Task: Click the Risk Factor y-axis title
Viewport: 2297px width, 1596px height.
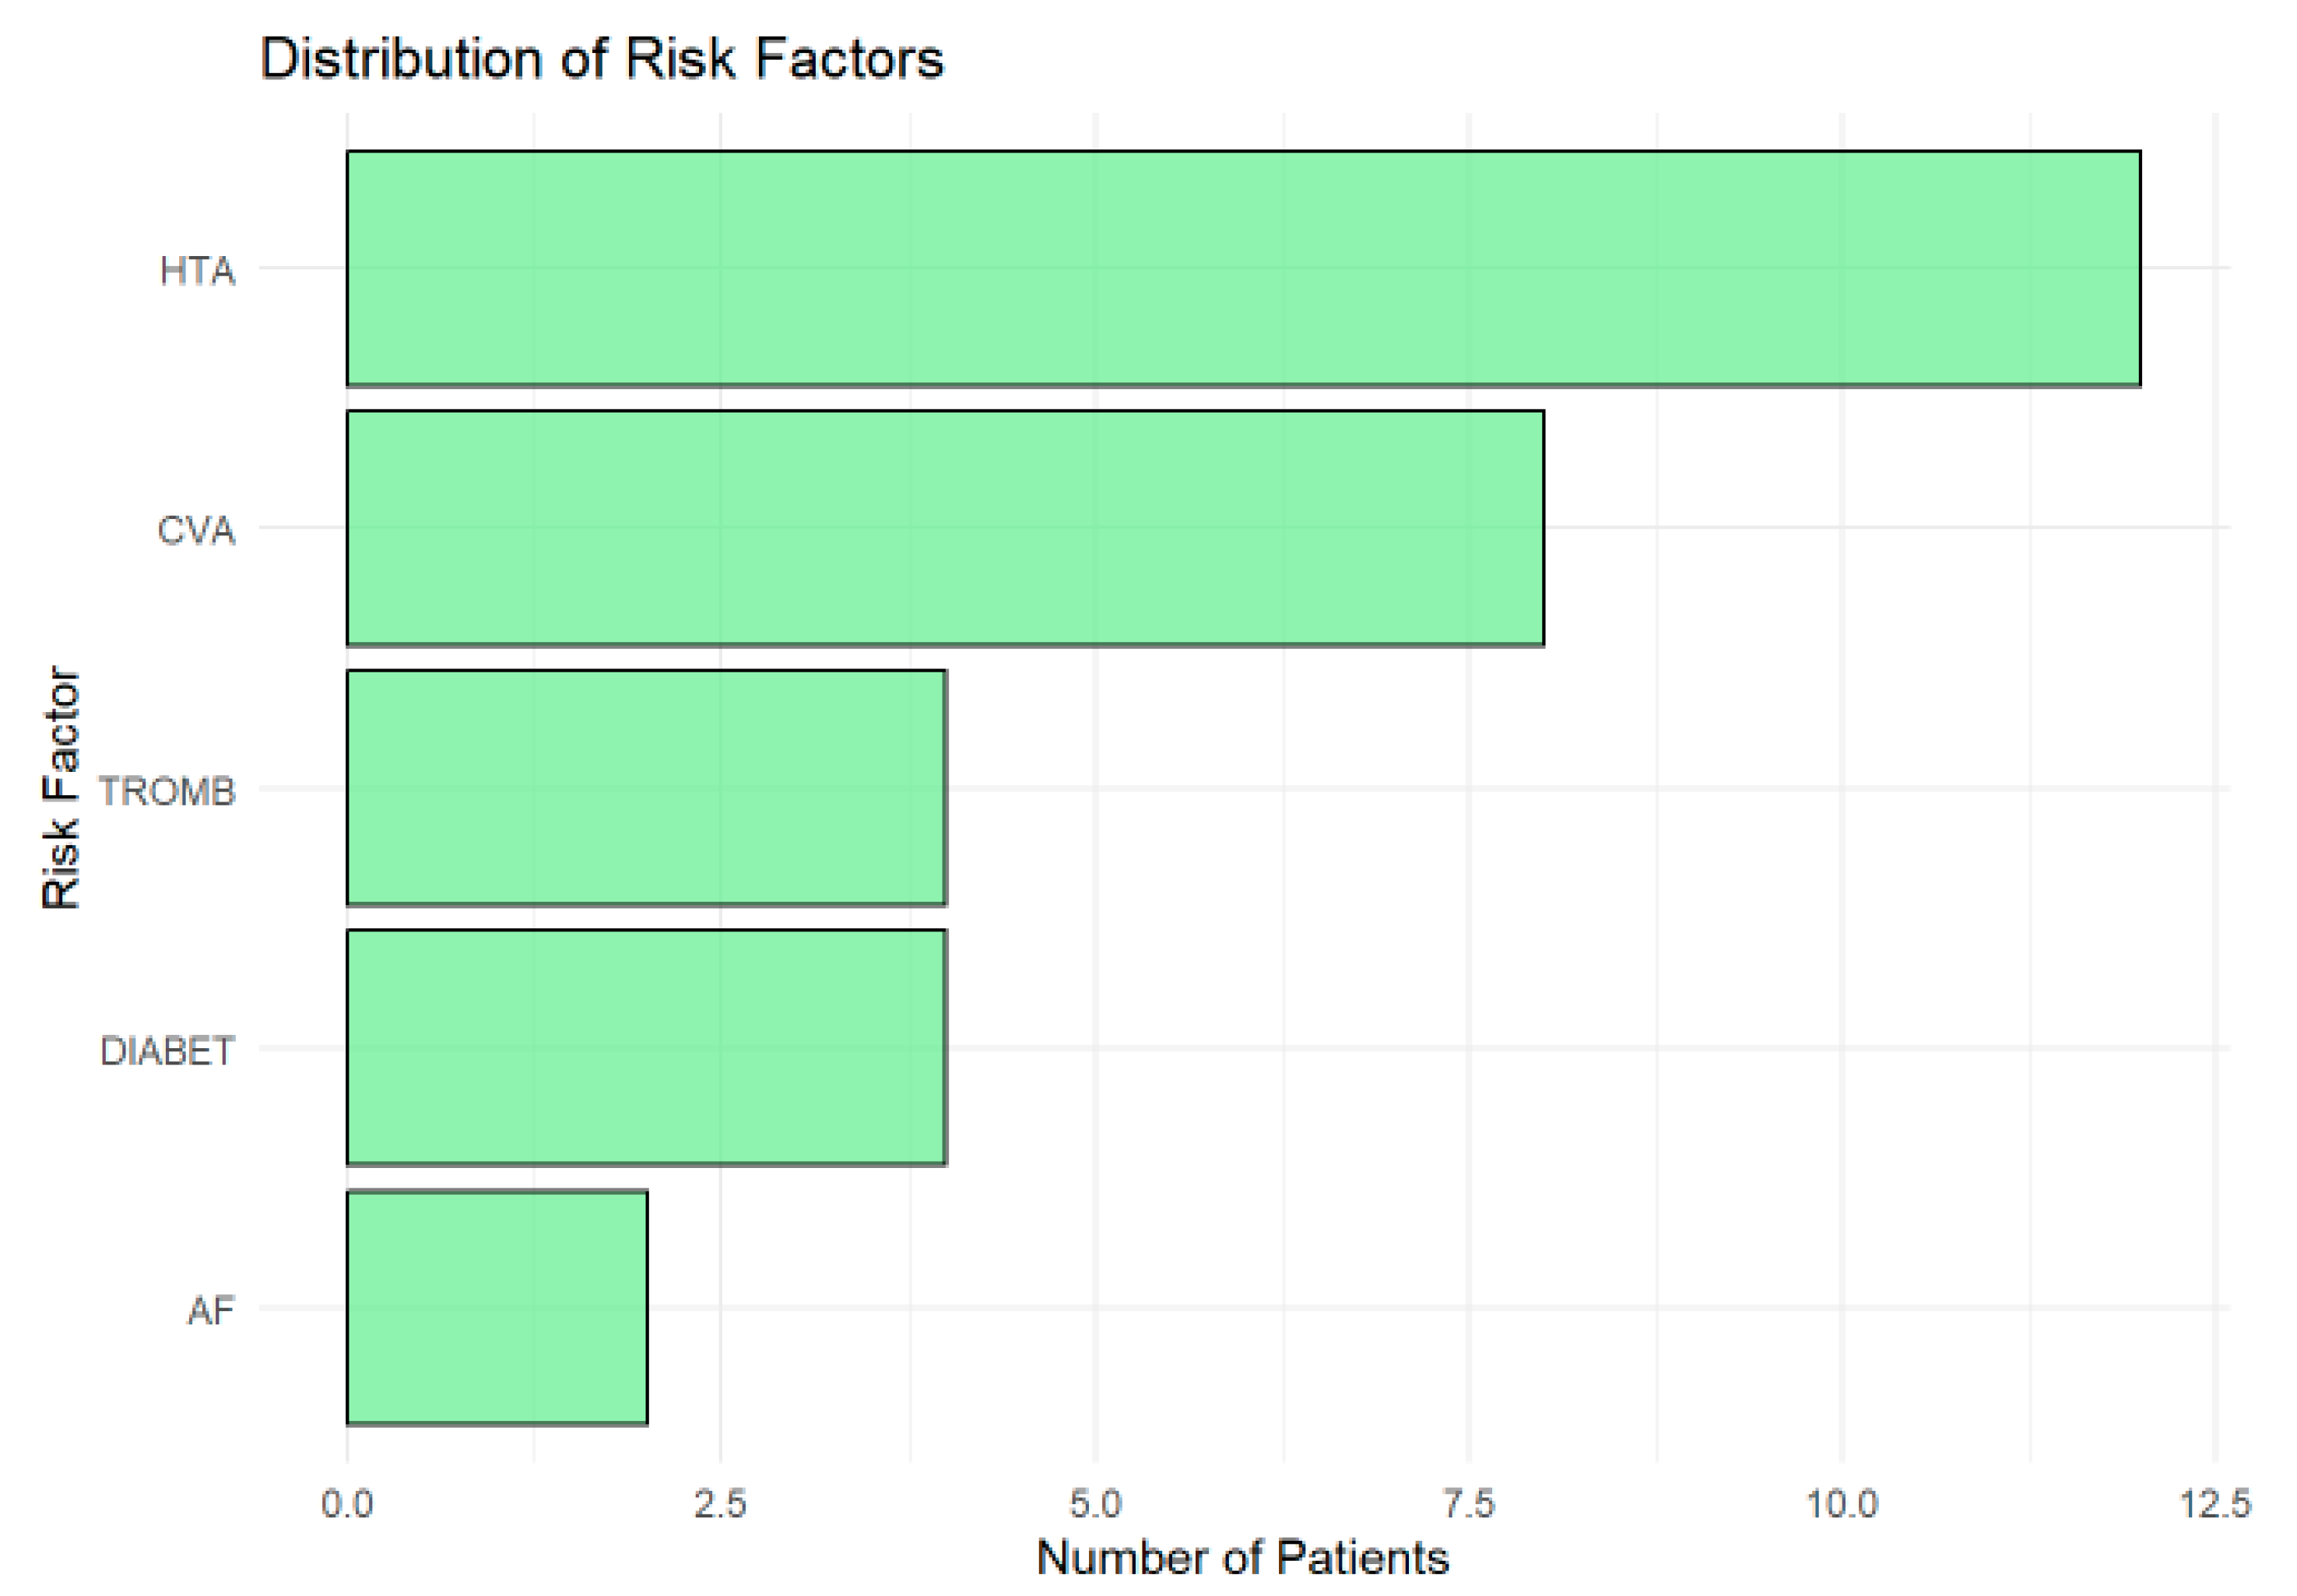Action: coord(60,788)
